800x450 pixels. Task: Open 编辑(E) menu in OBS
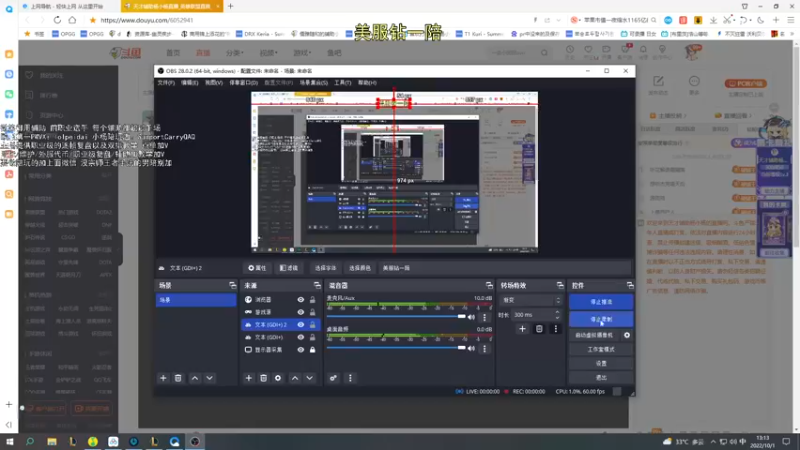(x=190, y=83)
